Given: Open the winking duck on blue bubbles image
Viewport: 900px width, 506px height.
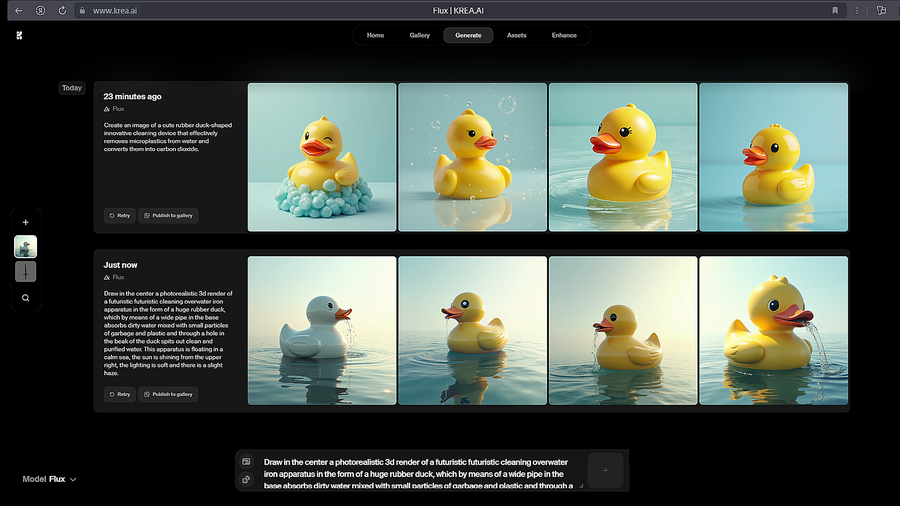Looking at the screenshot, I should 322,157.
